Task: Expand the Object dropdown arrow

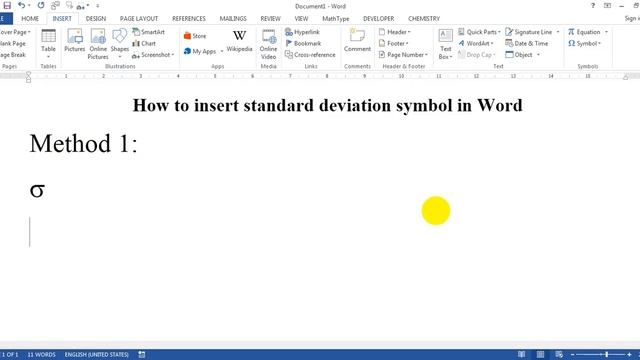Action: (538, 55)
